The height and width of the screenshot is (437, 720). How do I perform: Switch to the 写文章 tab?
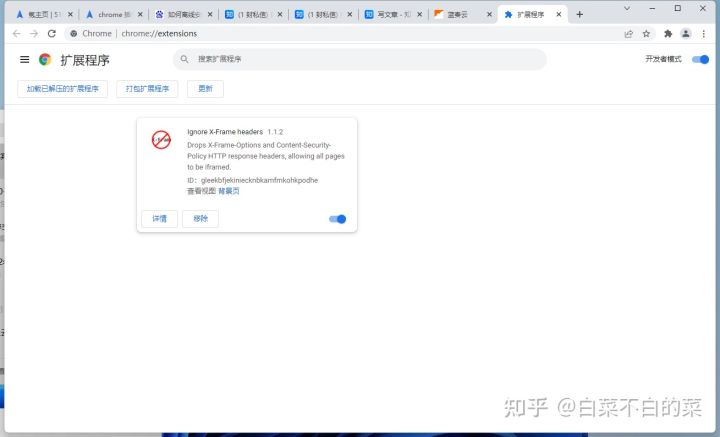[393, 15]
